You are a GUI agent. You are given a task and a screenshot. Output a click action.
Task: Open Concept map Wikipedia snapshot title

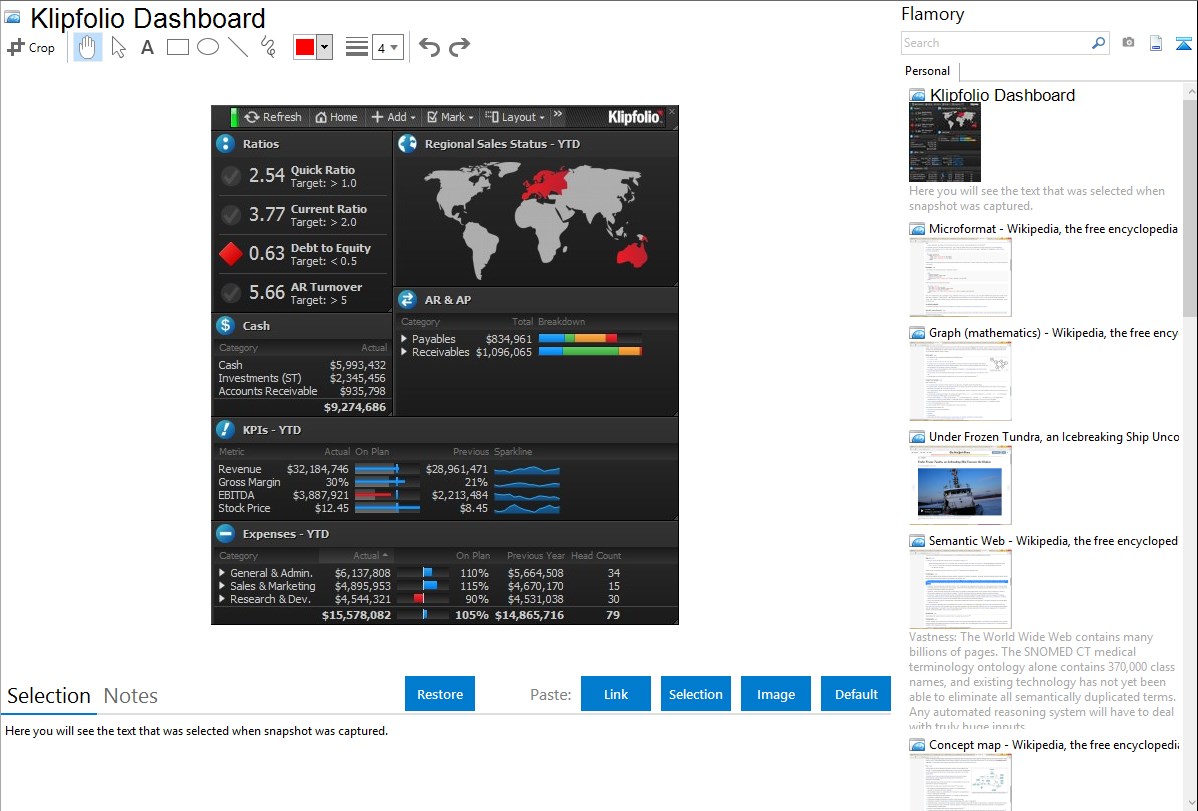(1053, 744)
